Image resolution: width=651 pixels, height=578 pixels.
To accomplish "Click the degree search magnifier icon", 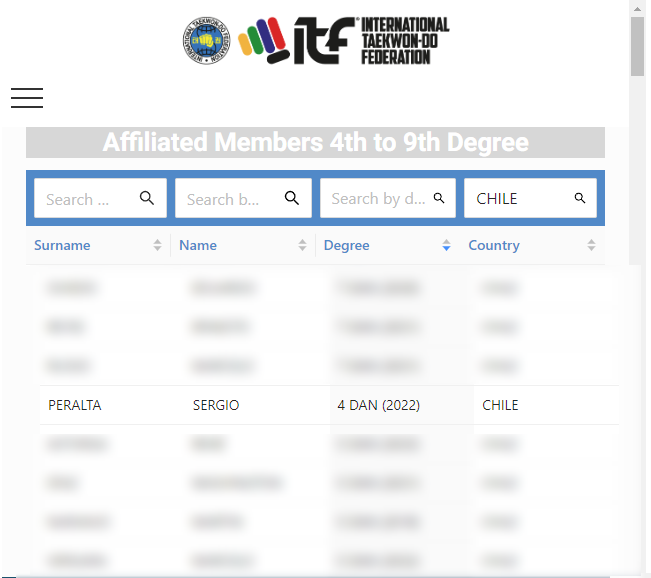I will tap(439, 198).
